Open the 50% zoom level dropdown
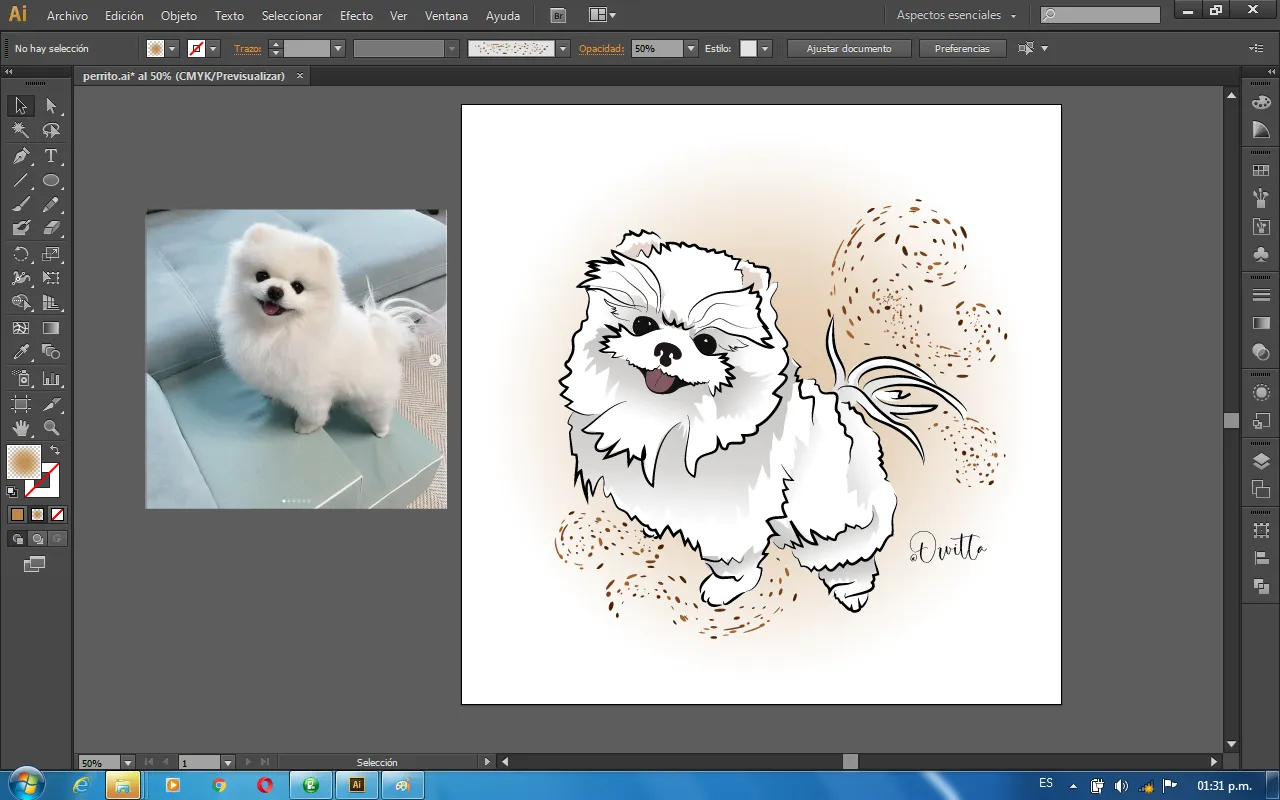Screen dimensions: 1280x800 (x=127, y=763)
